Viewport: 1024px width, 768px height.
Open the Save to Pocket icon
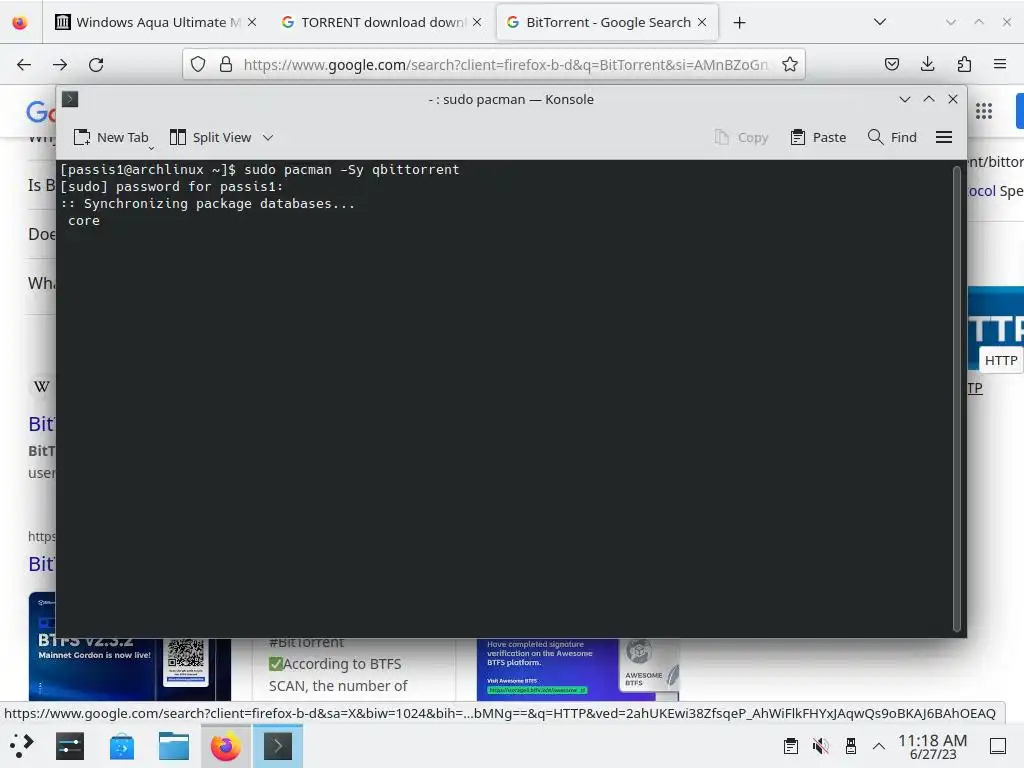pyautogui.click(x=891, y=64)
